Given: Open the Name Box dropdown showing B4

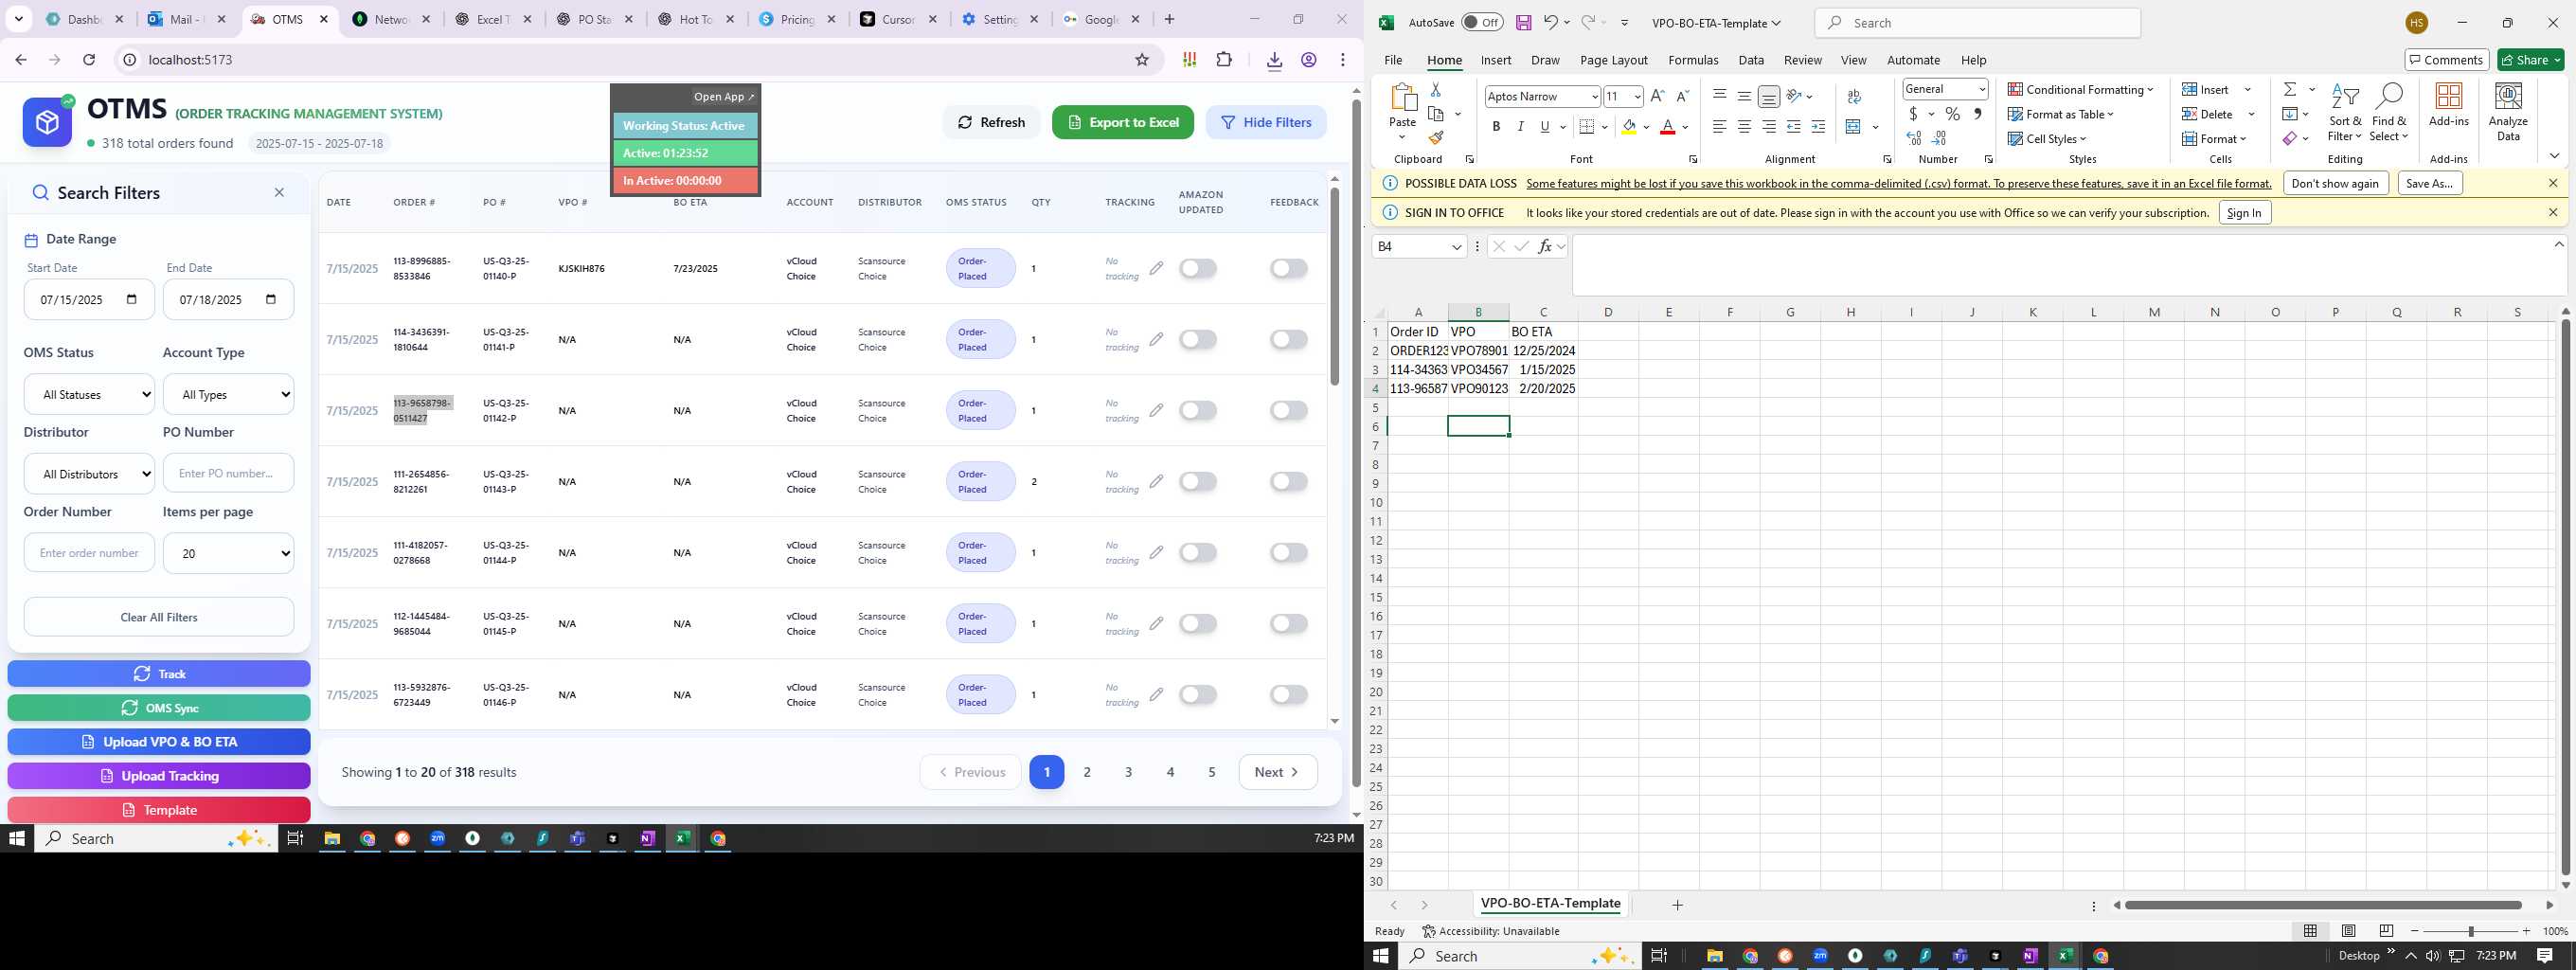Looking at the screenshot, I should tap(1457, 246).
